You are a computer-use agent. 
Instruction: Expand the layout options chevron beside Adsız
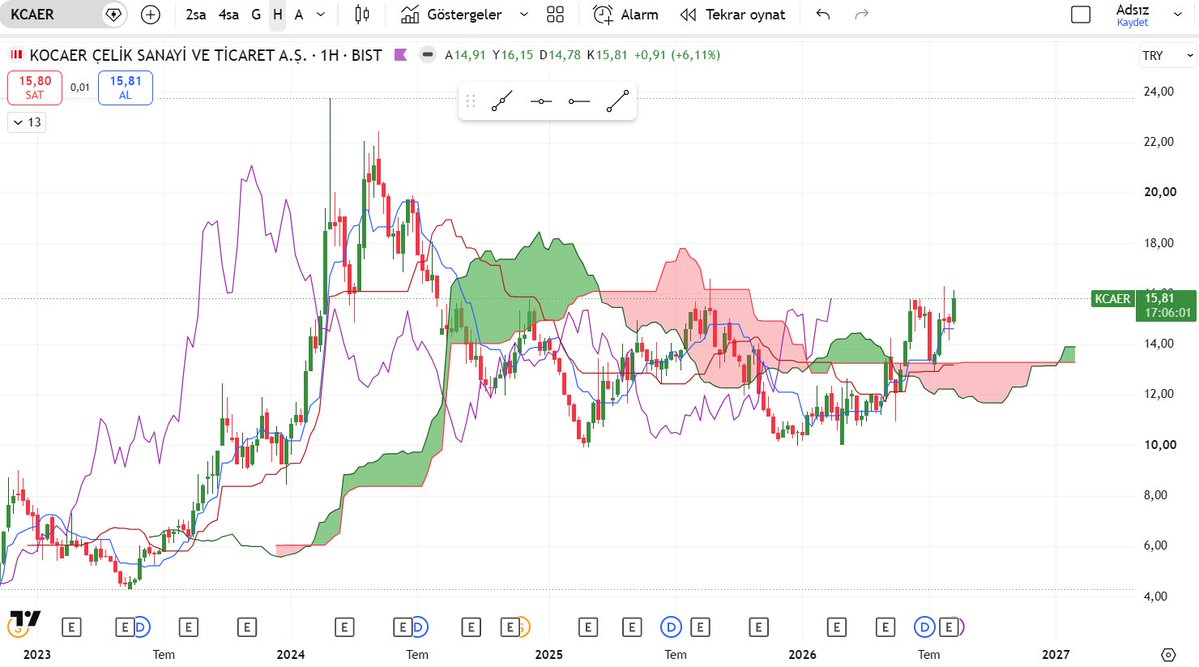pyautogui.click(x=1178, y=15)
